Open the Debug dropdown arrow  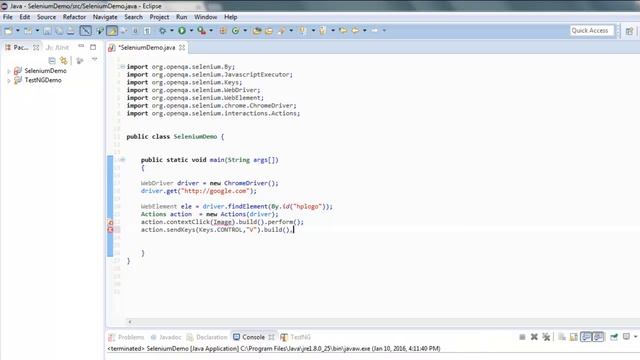(171, 31)
